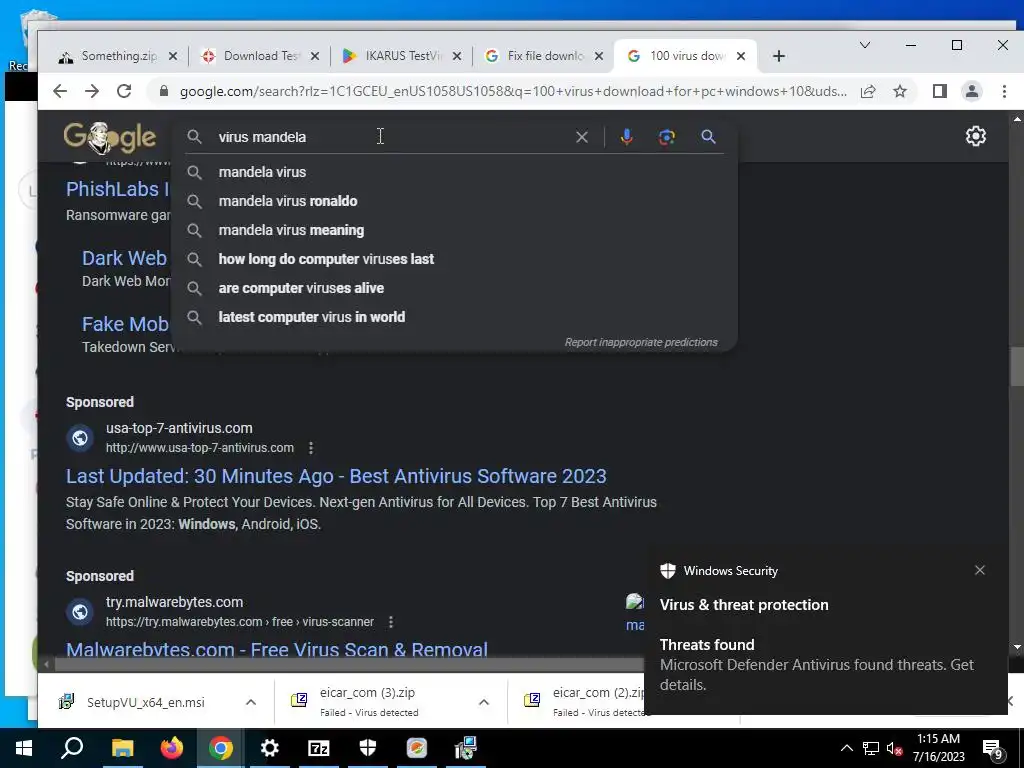
Task: Open a new Chrome tab
Action: click(778, 56)
